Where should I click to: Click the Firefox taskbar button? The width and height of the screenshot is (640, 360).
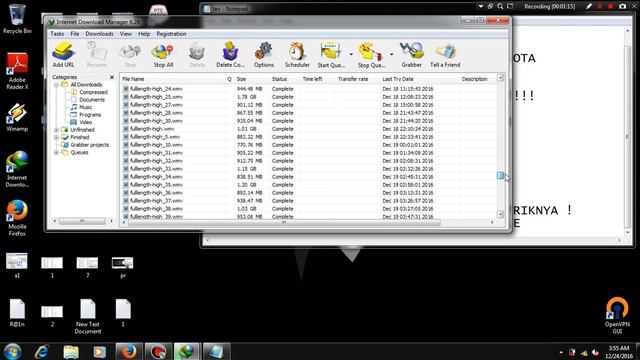[129, 351]
